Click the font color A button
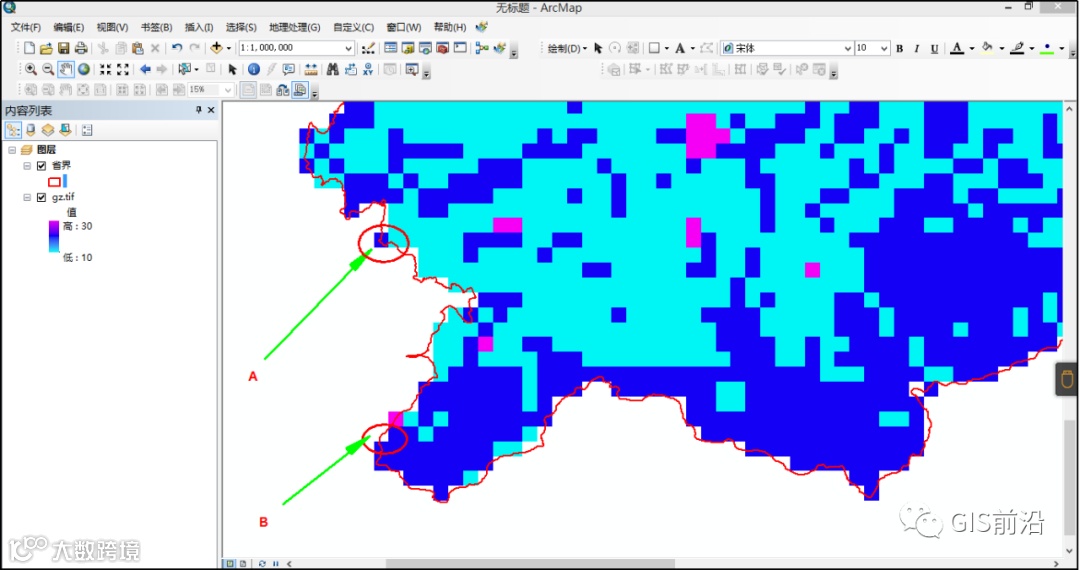This screenshot has height=570, width=1080. (957, 48)
